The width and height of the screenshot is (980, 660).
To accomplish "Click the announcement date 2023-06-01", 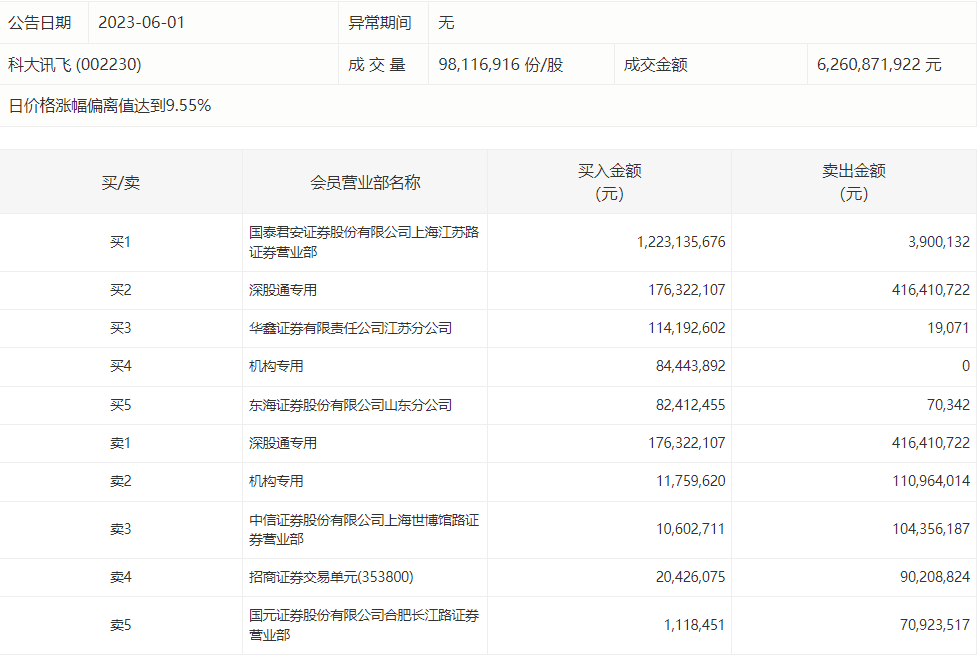I will point(141,22).
